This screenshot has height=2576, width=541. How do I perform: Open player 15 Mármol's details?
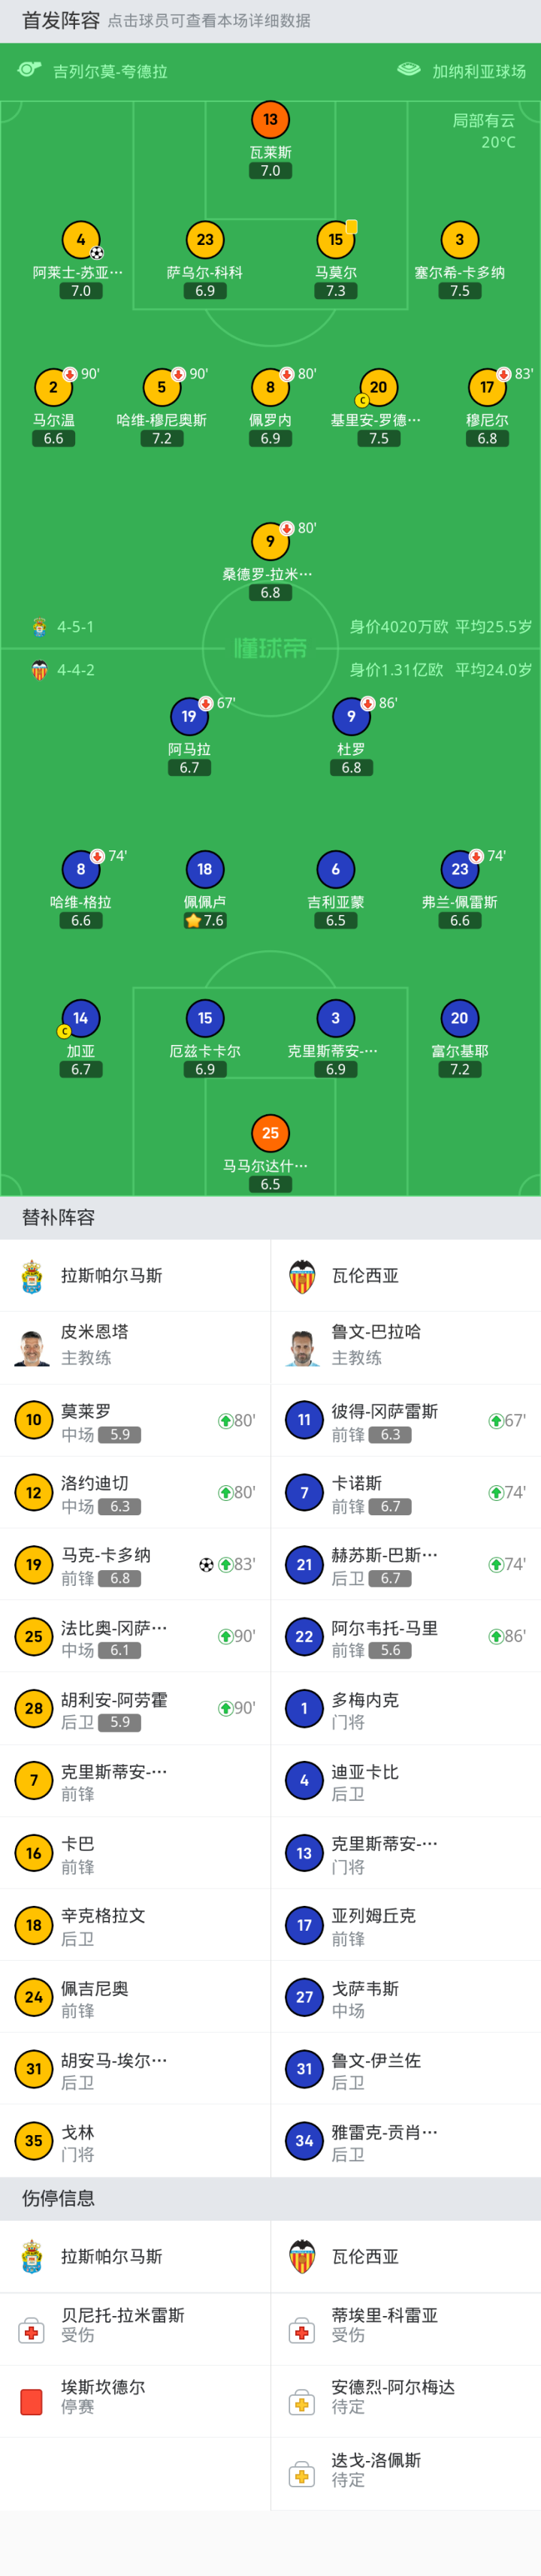coord(335,240)
